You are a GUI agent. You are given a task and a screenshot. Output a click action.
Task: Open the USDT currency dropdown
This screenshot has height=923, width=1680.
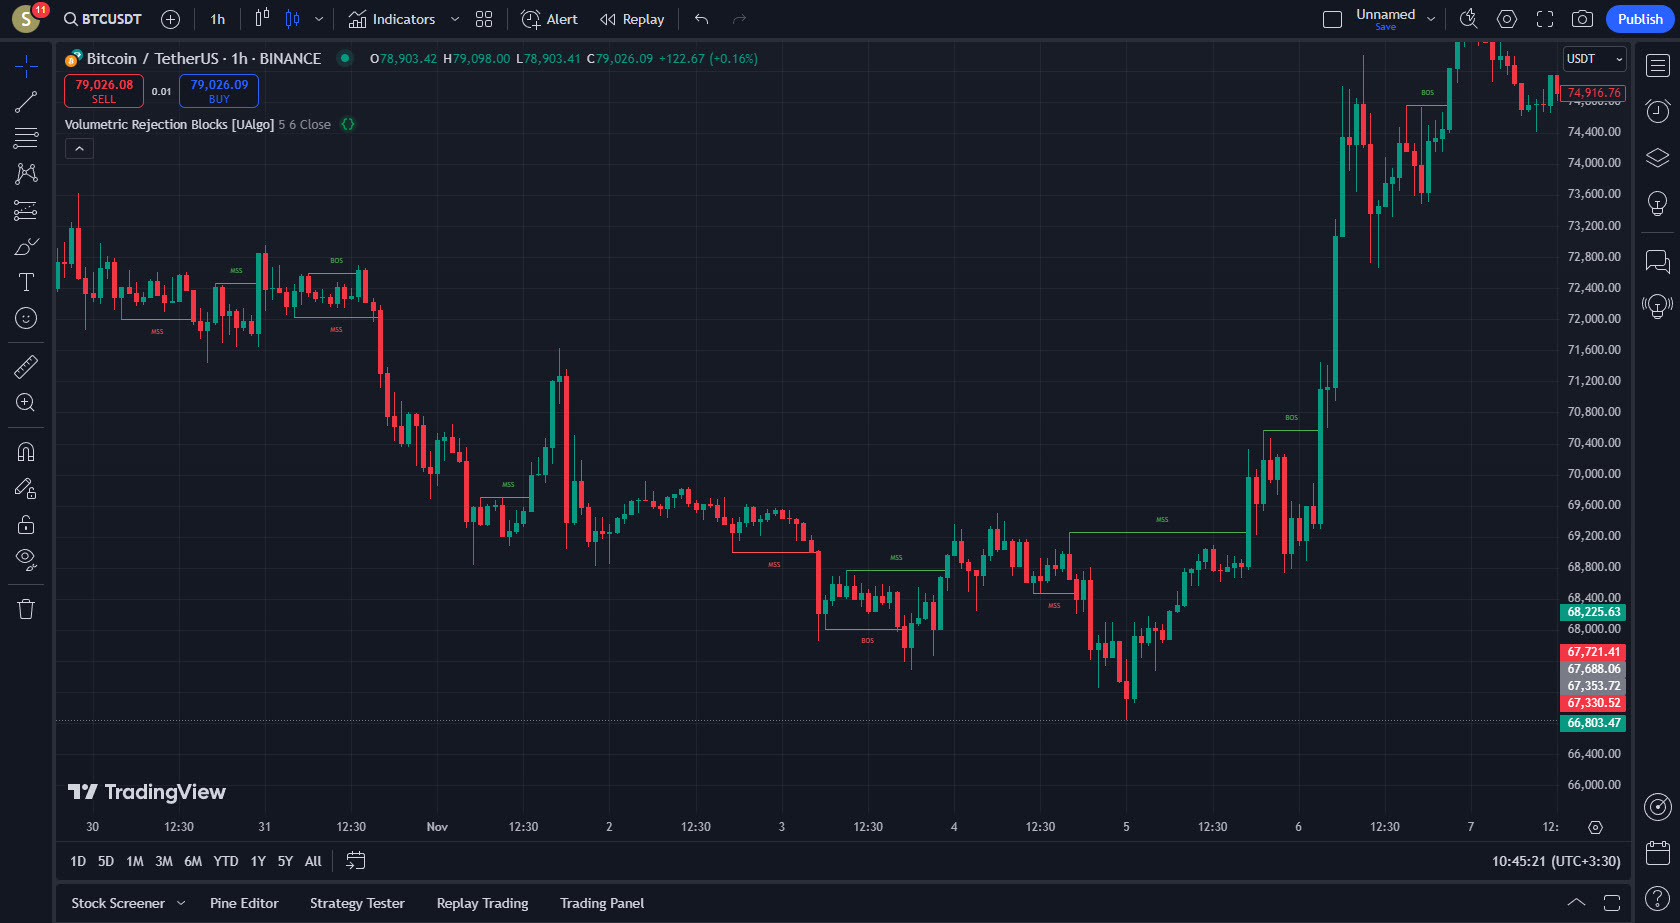pos(1596,59)
